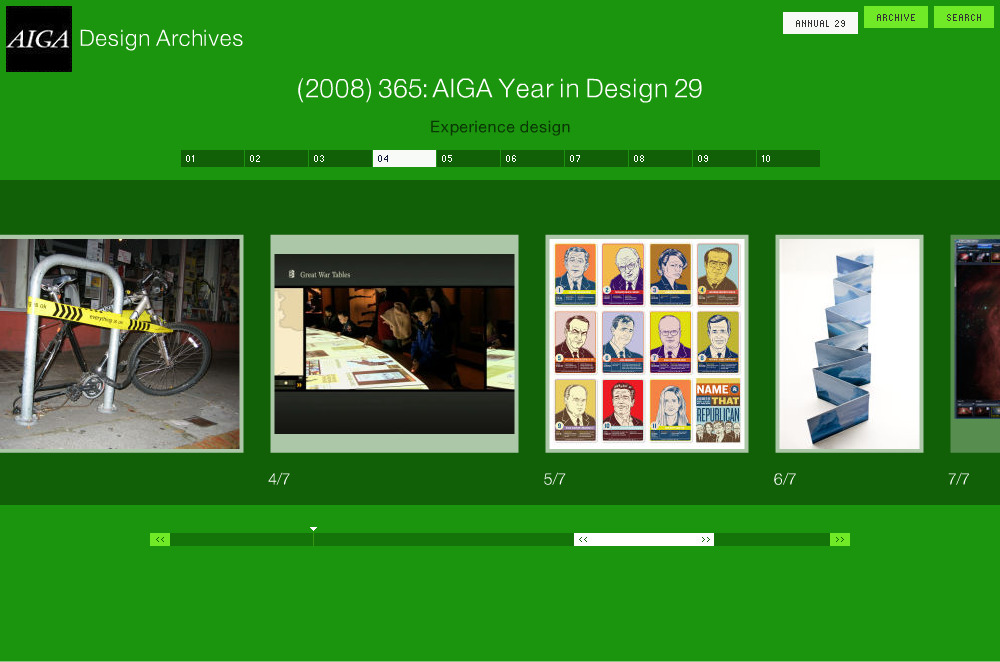Click the green scroll-left arrow button
This screenshot has width=1000, height=662.
(160, 540)
